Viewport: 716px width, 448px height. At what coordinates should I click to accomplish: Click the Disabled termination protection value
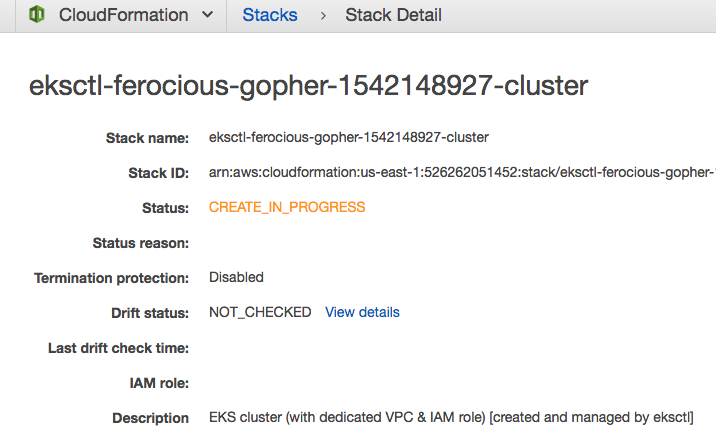pyautogui.click(x=236, y=277)
